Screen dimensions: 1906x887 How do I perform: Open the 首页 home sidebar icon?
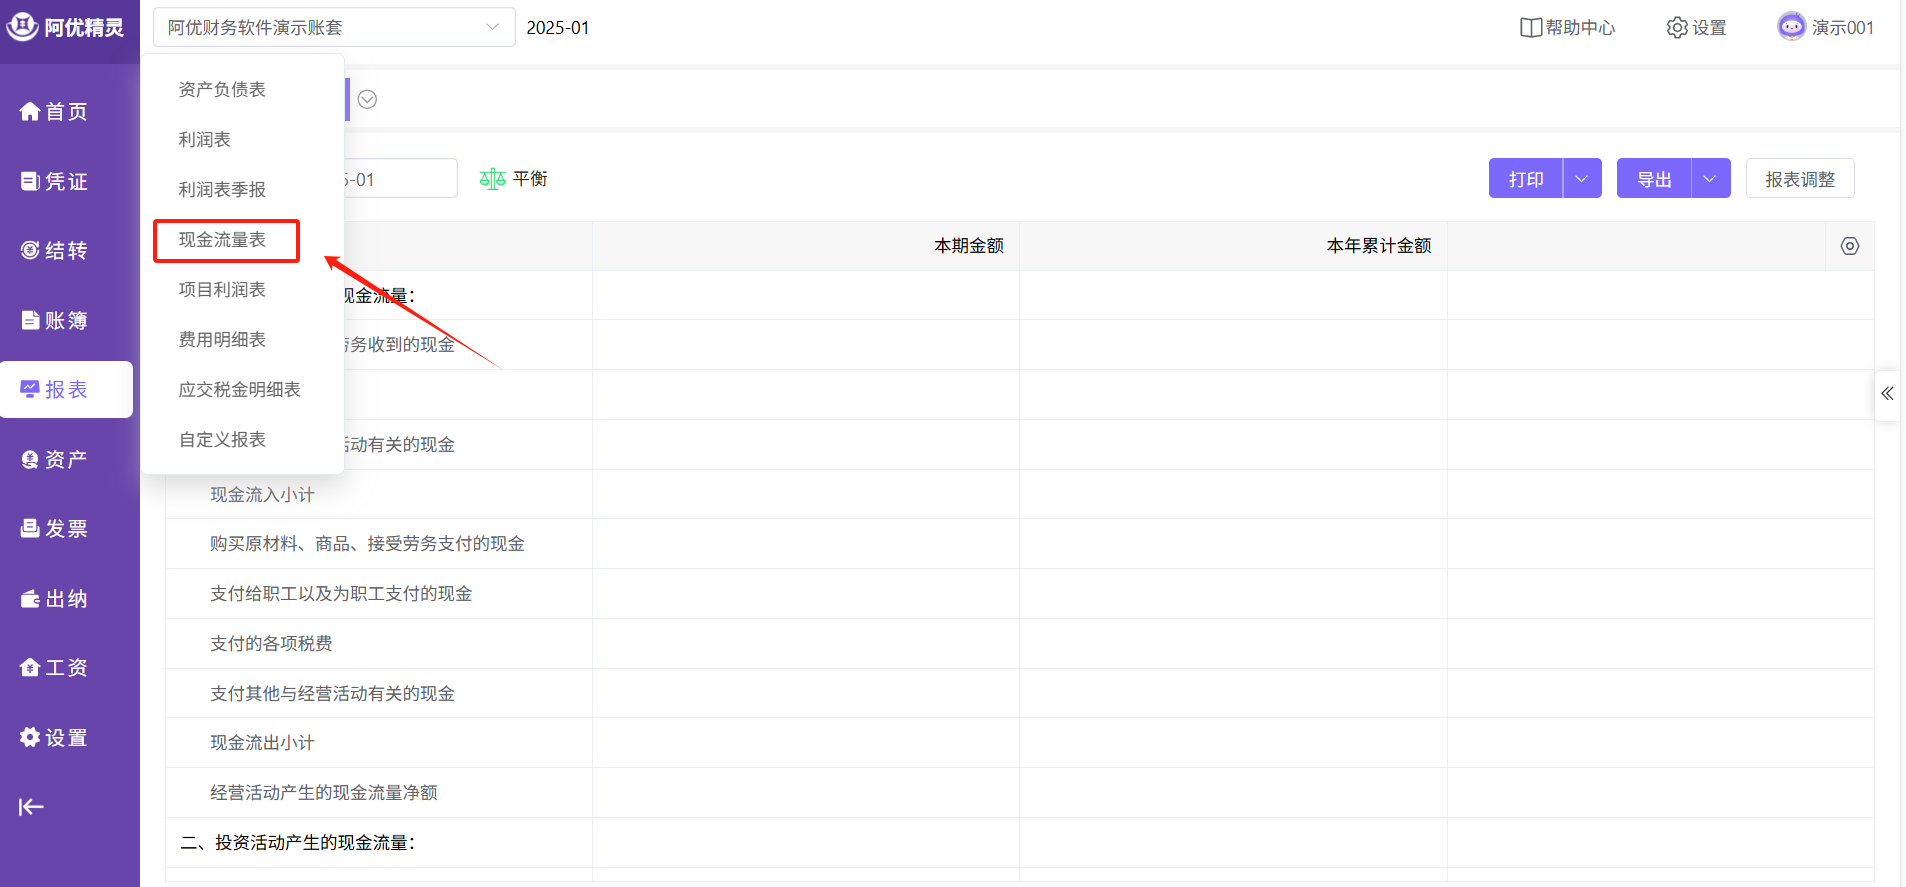31,112
